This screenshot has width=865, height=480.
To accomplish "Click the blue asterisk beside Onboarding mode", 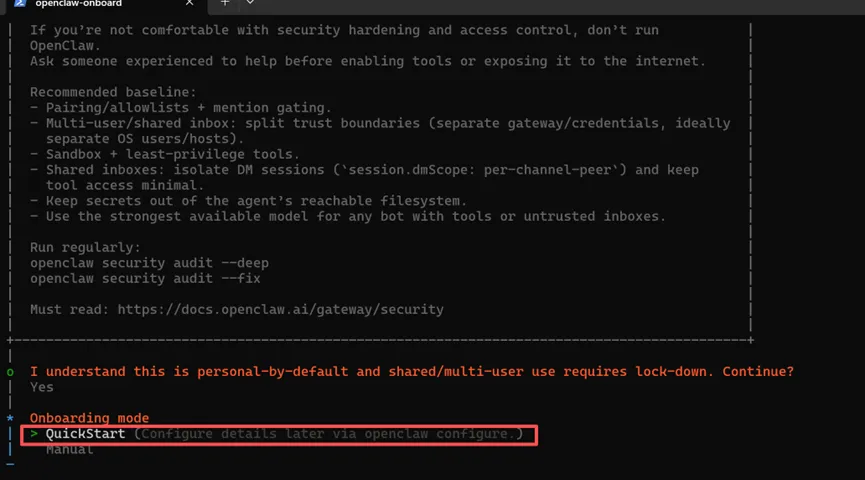I will tap(10, 418).
